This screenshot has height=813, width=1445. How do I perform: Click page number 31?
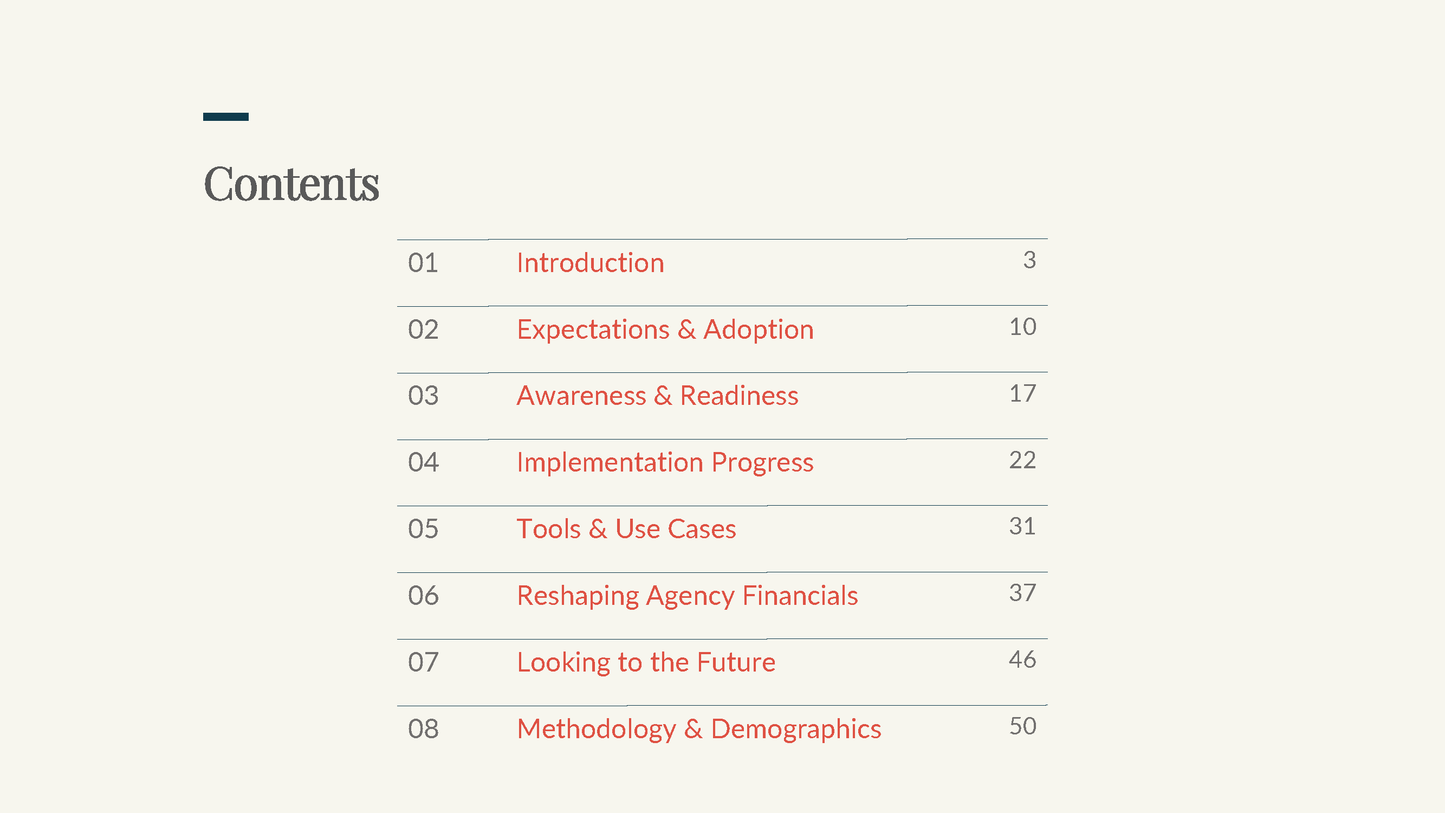click(1022, 526)
